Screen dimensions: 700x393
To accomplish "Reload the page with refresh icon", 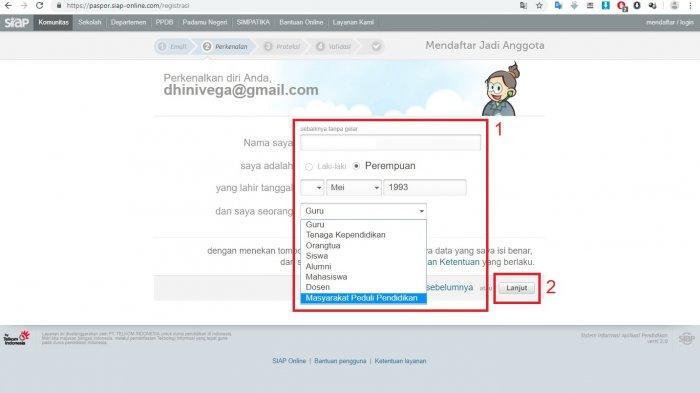I will (40, 5).
